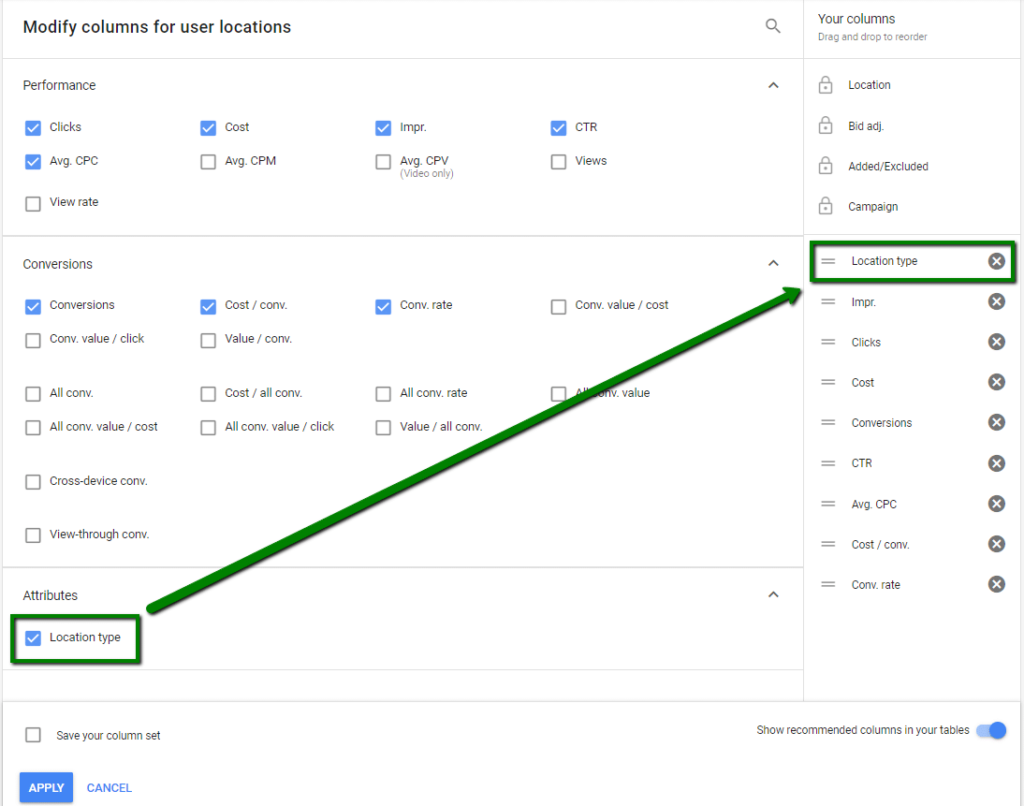
Task: Remove Conv. rate from Your columns
Action: (996, 584)
